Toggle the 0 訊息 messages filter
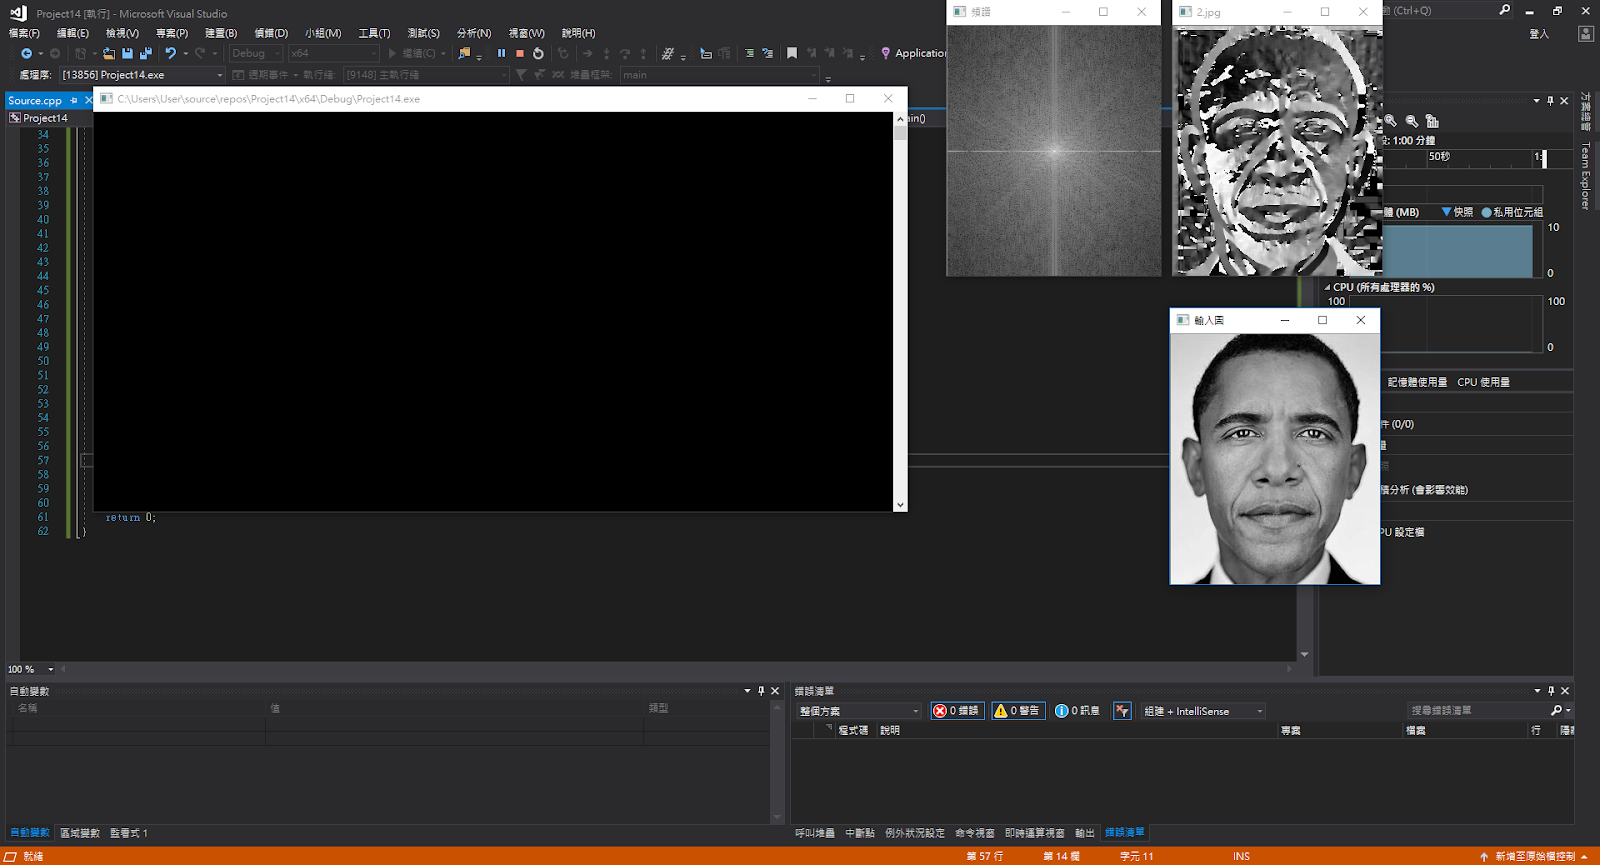 click(1077, 711)
